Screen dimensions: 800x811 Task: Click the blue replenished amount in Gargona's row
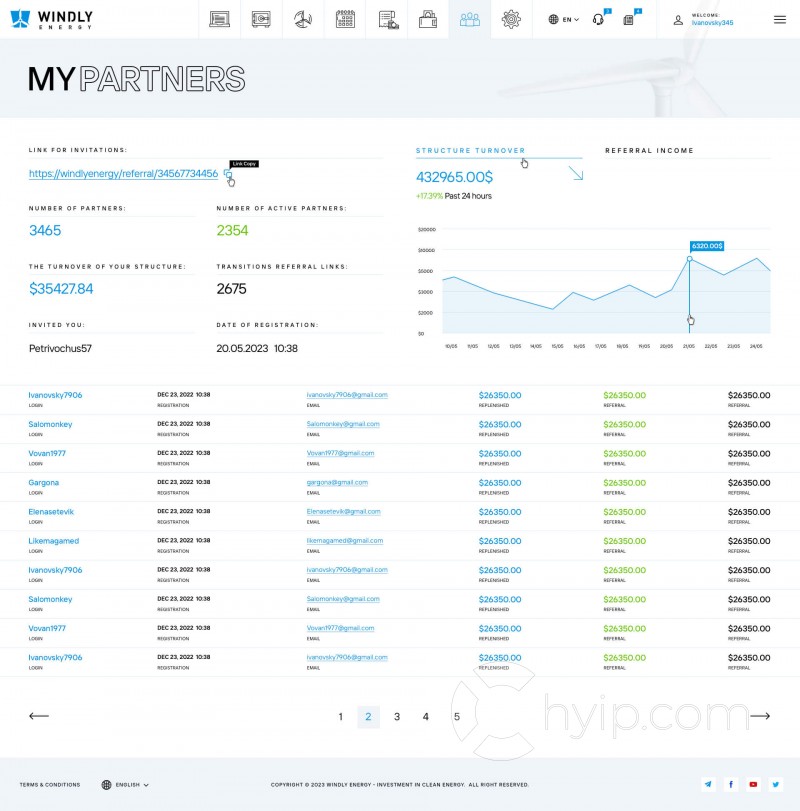(500, 483)
